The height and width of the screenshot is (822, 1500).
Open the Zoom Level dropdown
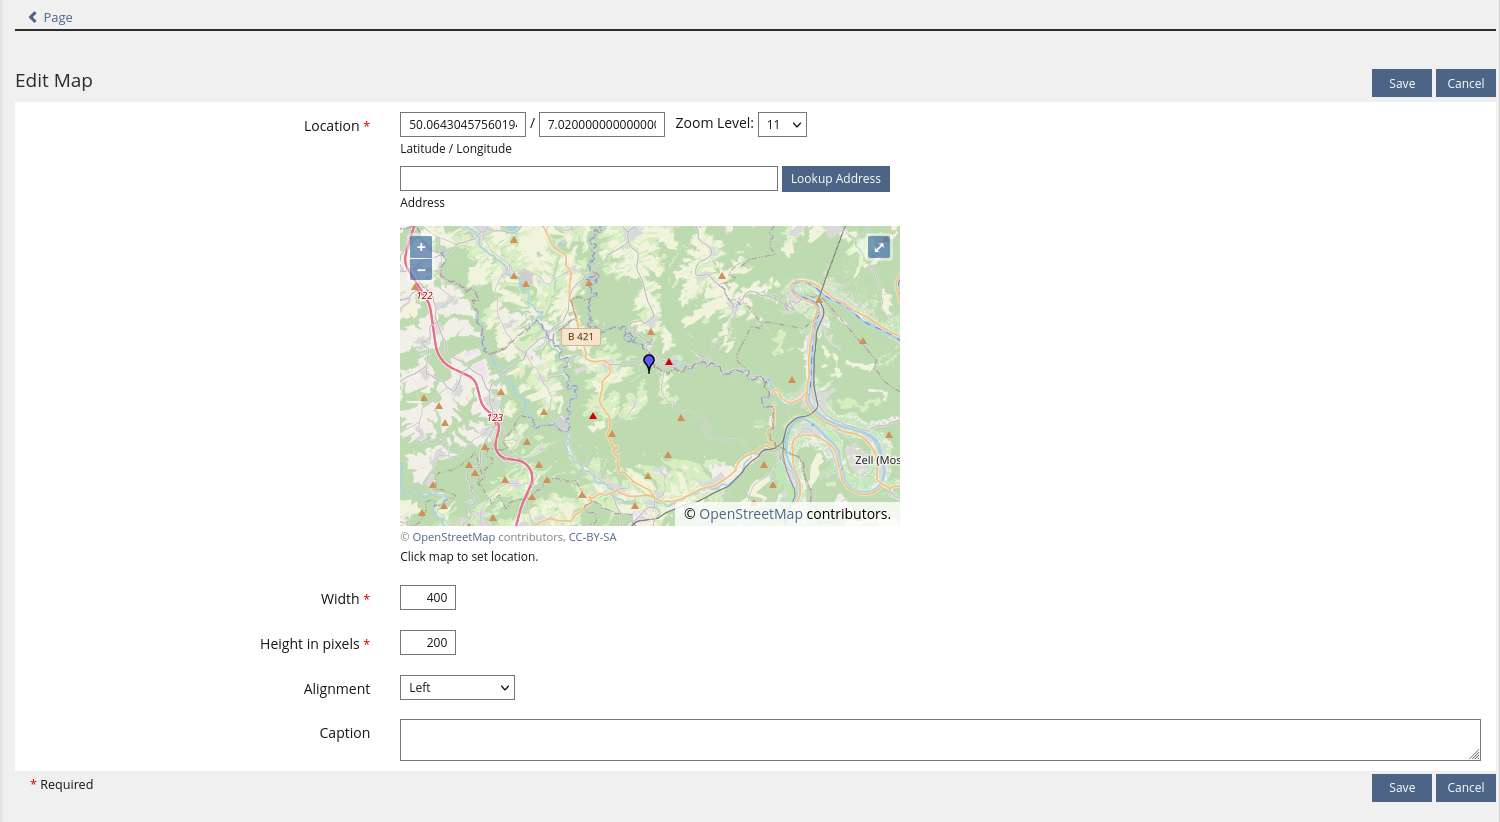pyautogui.click(x=782, y=125)
